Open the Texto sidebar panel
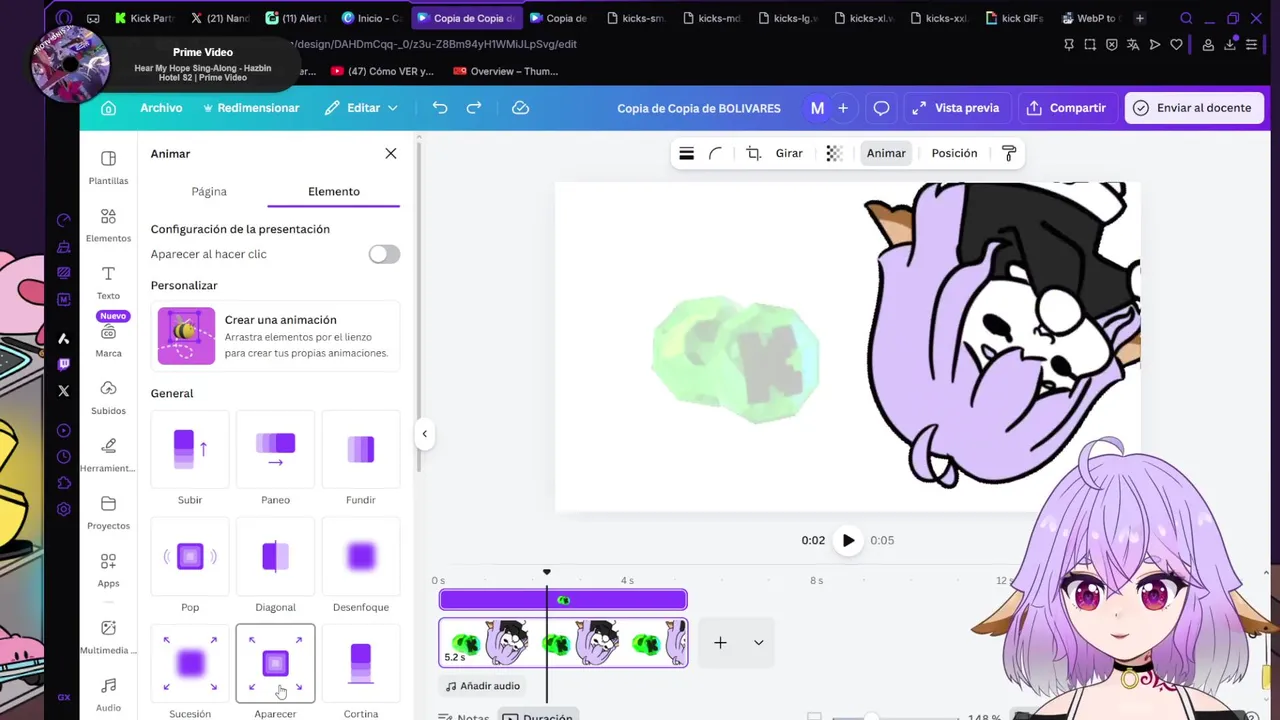Image resolution: width=1280 pixels, height=720 pixels. pyautogui.click(x=108, y=282)
